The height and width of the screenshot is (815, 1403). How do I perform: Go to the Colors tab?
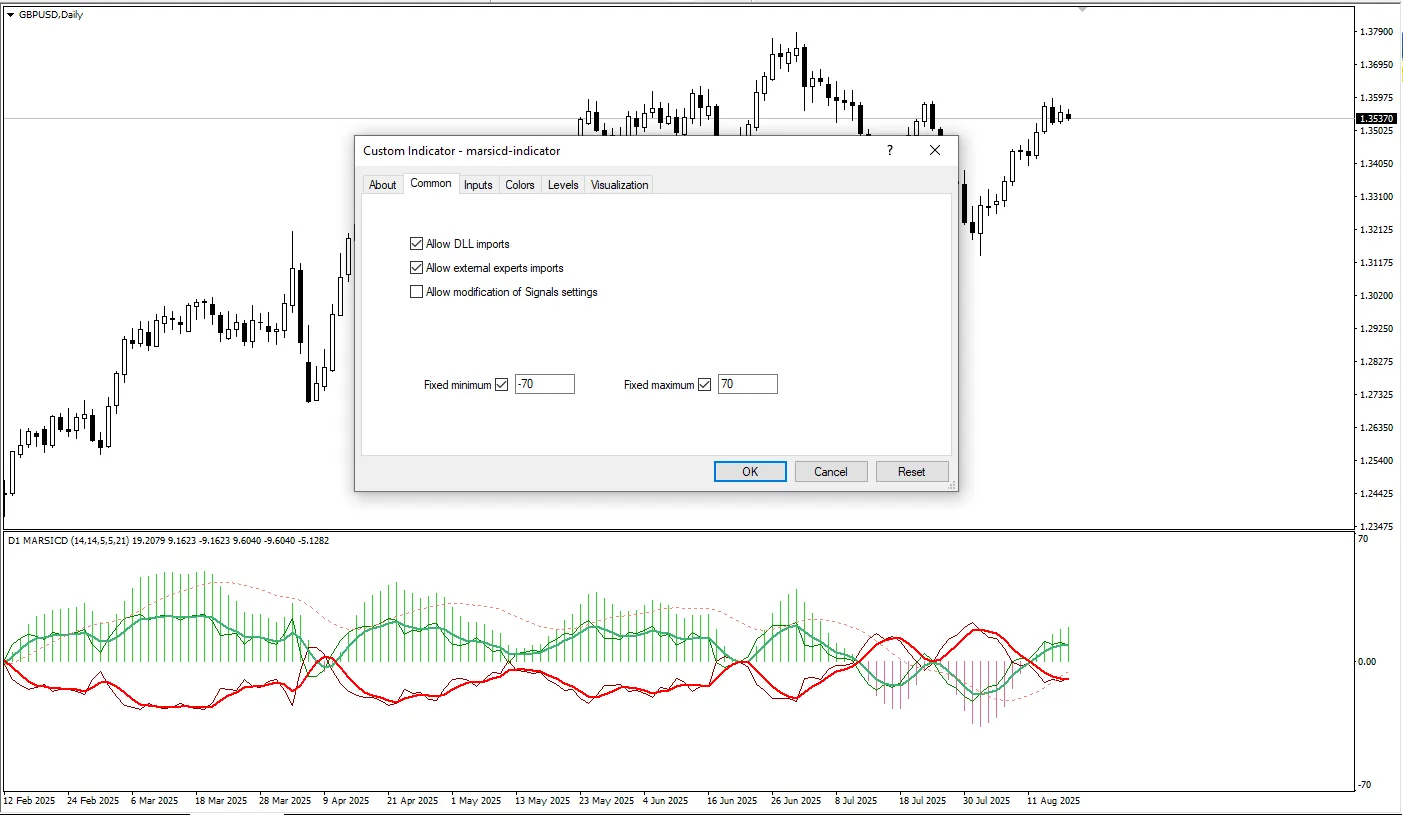[x=520, y=185]
